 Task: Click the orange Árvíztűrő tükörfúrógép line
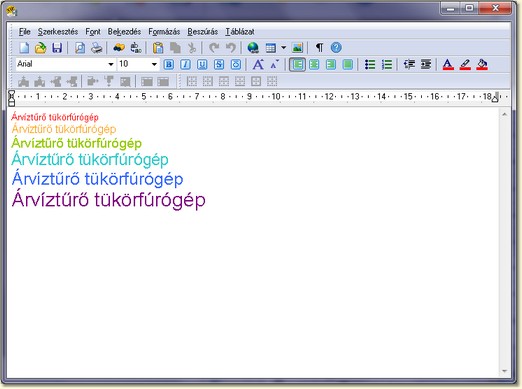[64, 129]
